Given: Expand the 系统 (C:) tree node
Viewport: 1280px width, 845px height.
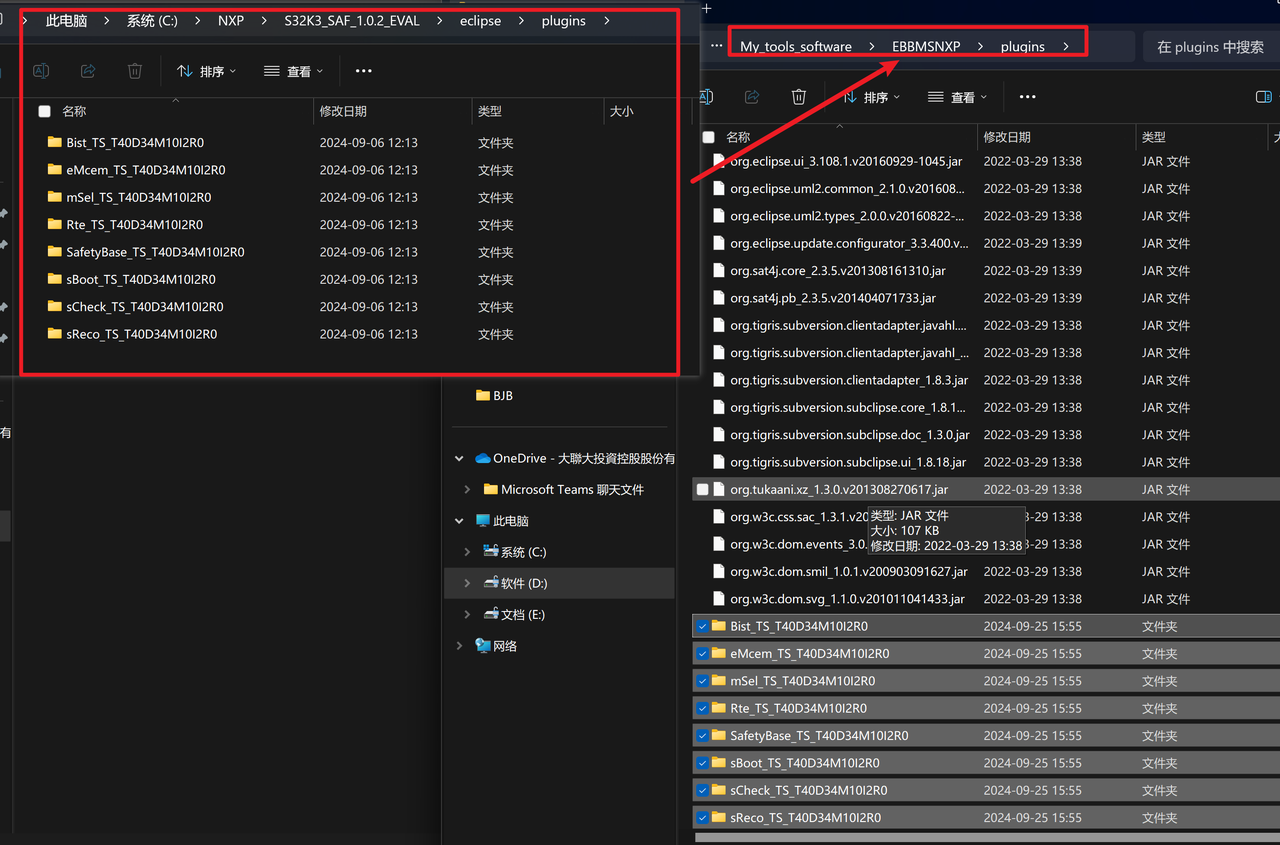Looking at the screenshot, I should coord(467,552).
